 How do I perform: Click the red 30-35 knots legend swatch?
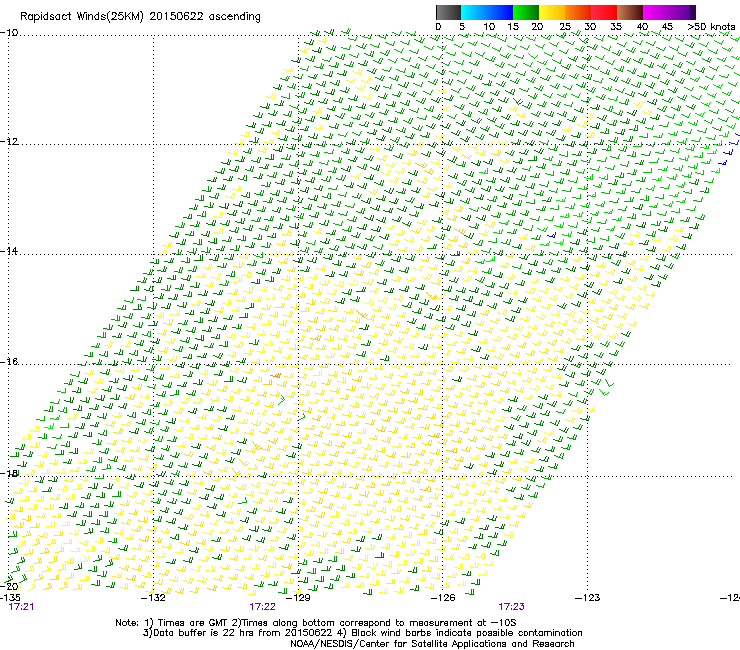(x=604, y=12)
